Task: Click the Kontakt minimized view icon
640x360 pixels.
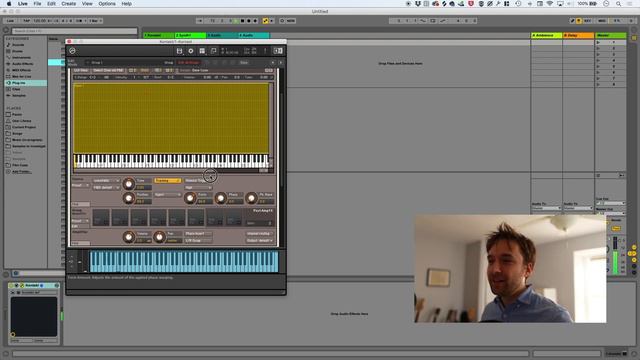Action: click(213, 51)
